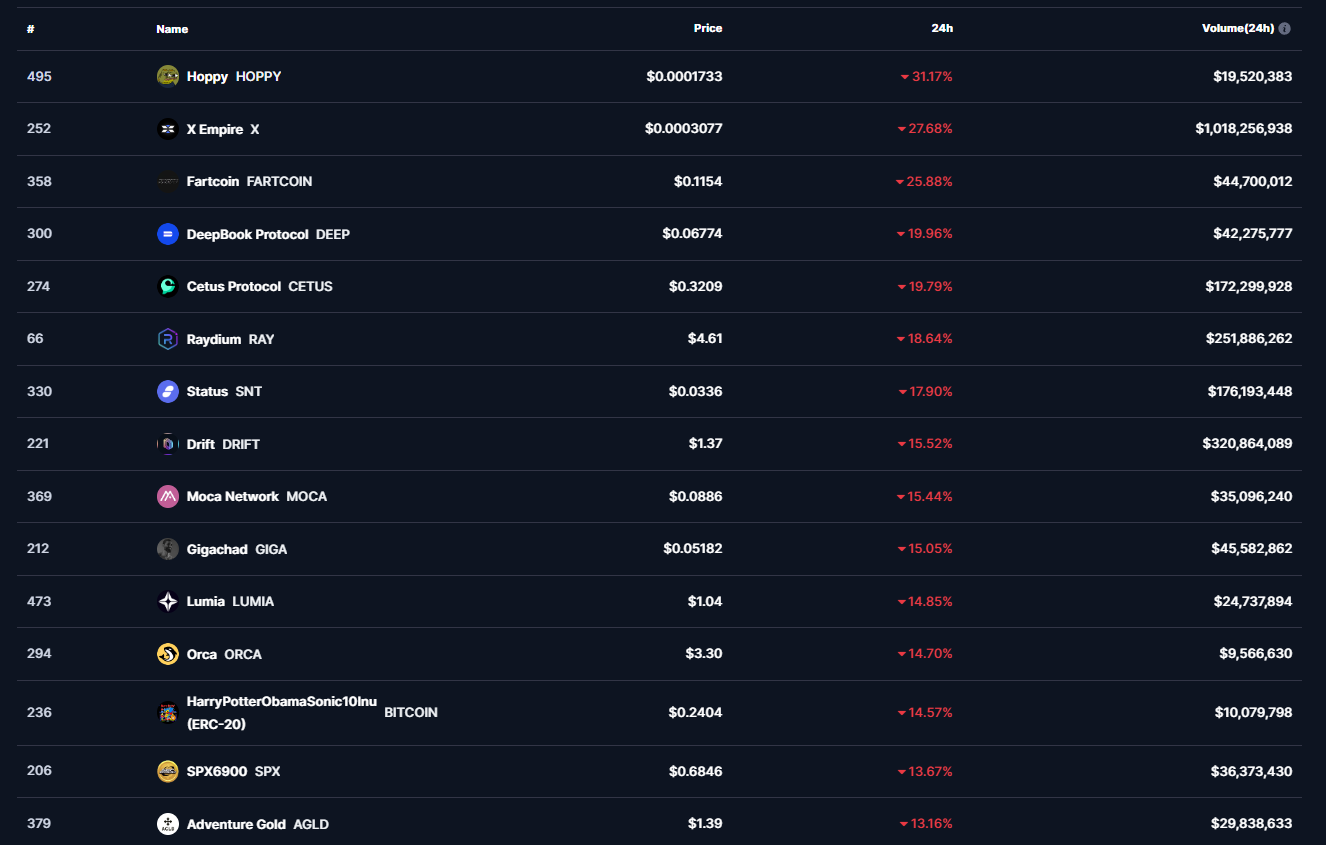Click the DeepBook Protocol logo icon

168,234
